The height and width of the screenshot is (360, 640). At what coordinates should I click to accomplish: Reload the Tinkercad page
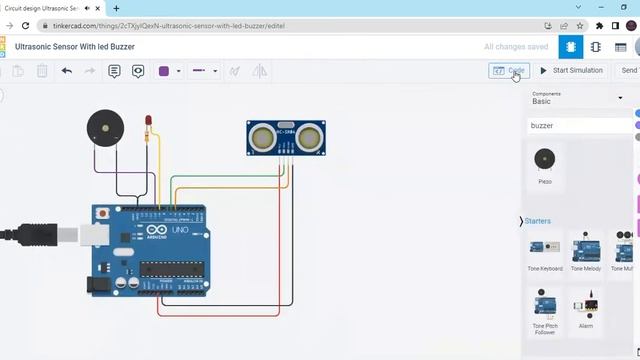(x=25, y=26)
